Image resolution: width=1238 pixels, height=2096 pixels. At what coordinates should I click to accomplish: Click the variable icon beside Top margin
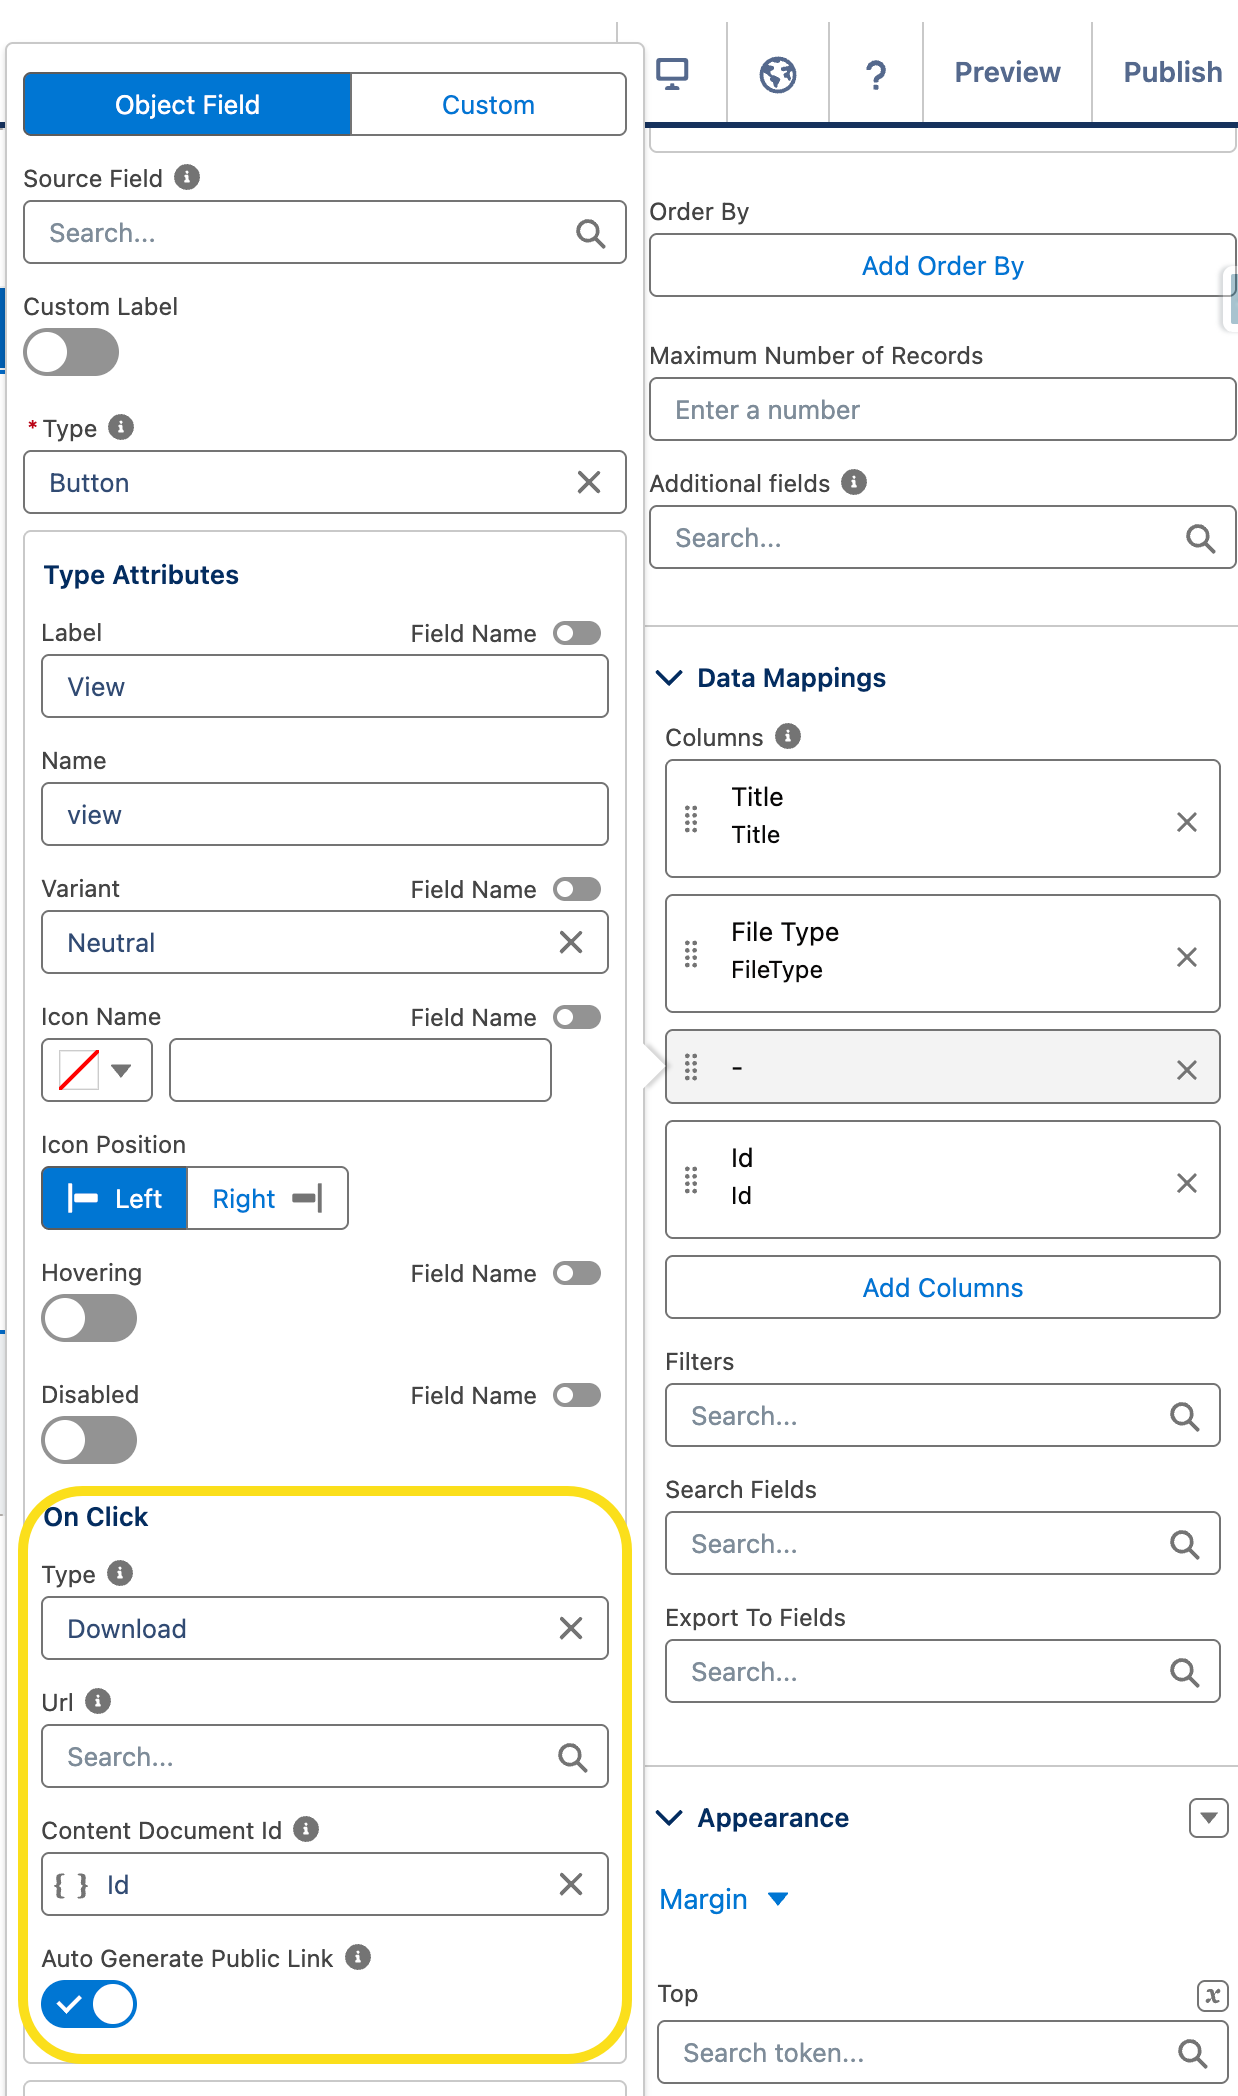pos(1212,1995)
